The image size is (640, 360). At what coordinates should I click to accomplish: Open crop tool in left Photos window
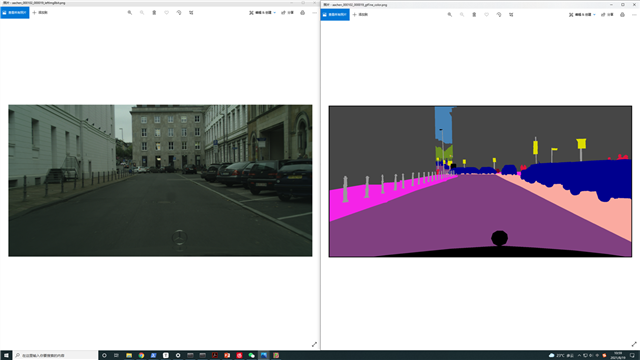(x=191, y=13)
